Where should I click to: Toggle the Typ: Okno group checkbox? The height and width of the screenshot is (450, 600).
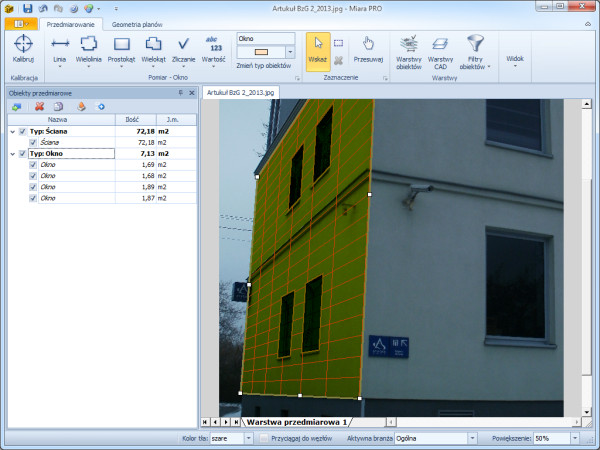coord(23,154)
